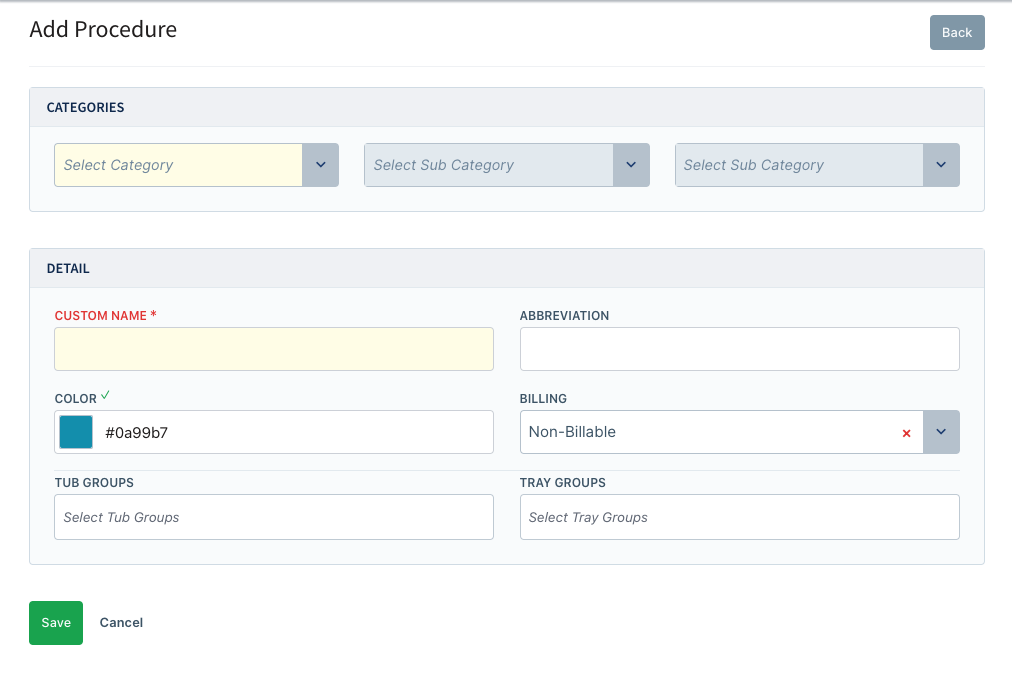Click the DETAIL section header
This screenshot has height=678, width=1012.
pos(68,269)
